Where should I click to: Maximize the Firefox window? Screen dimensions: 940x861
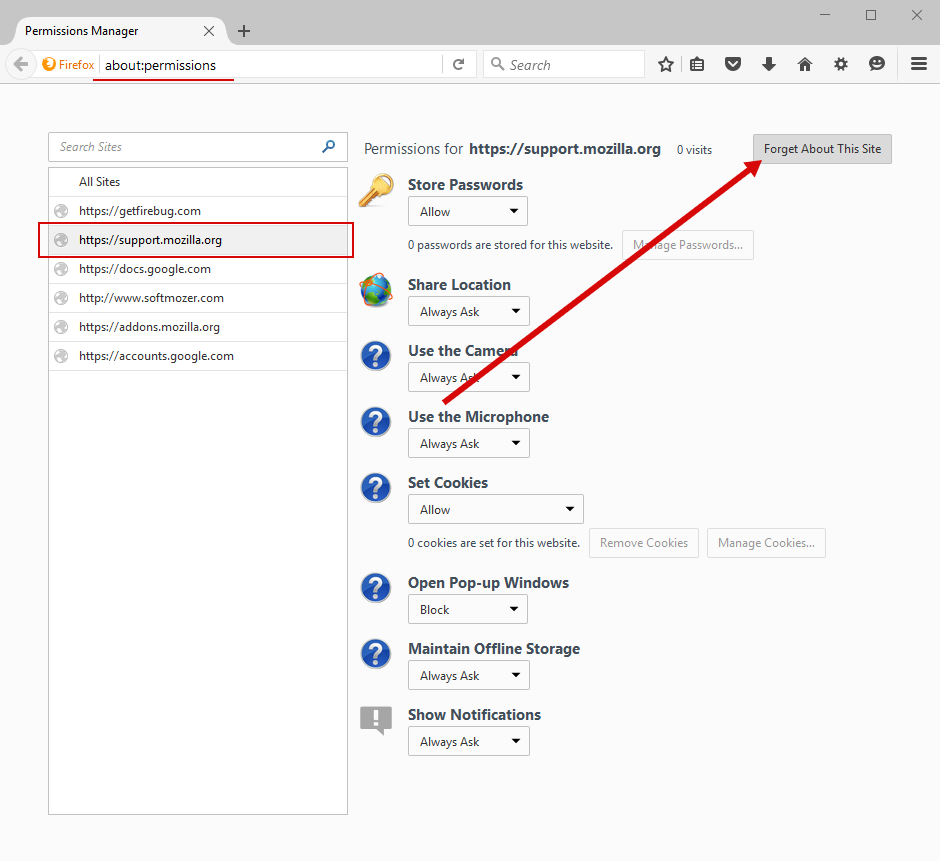871,15
